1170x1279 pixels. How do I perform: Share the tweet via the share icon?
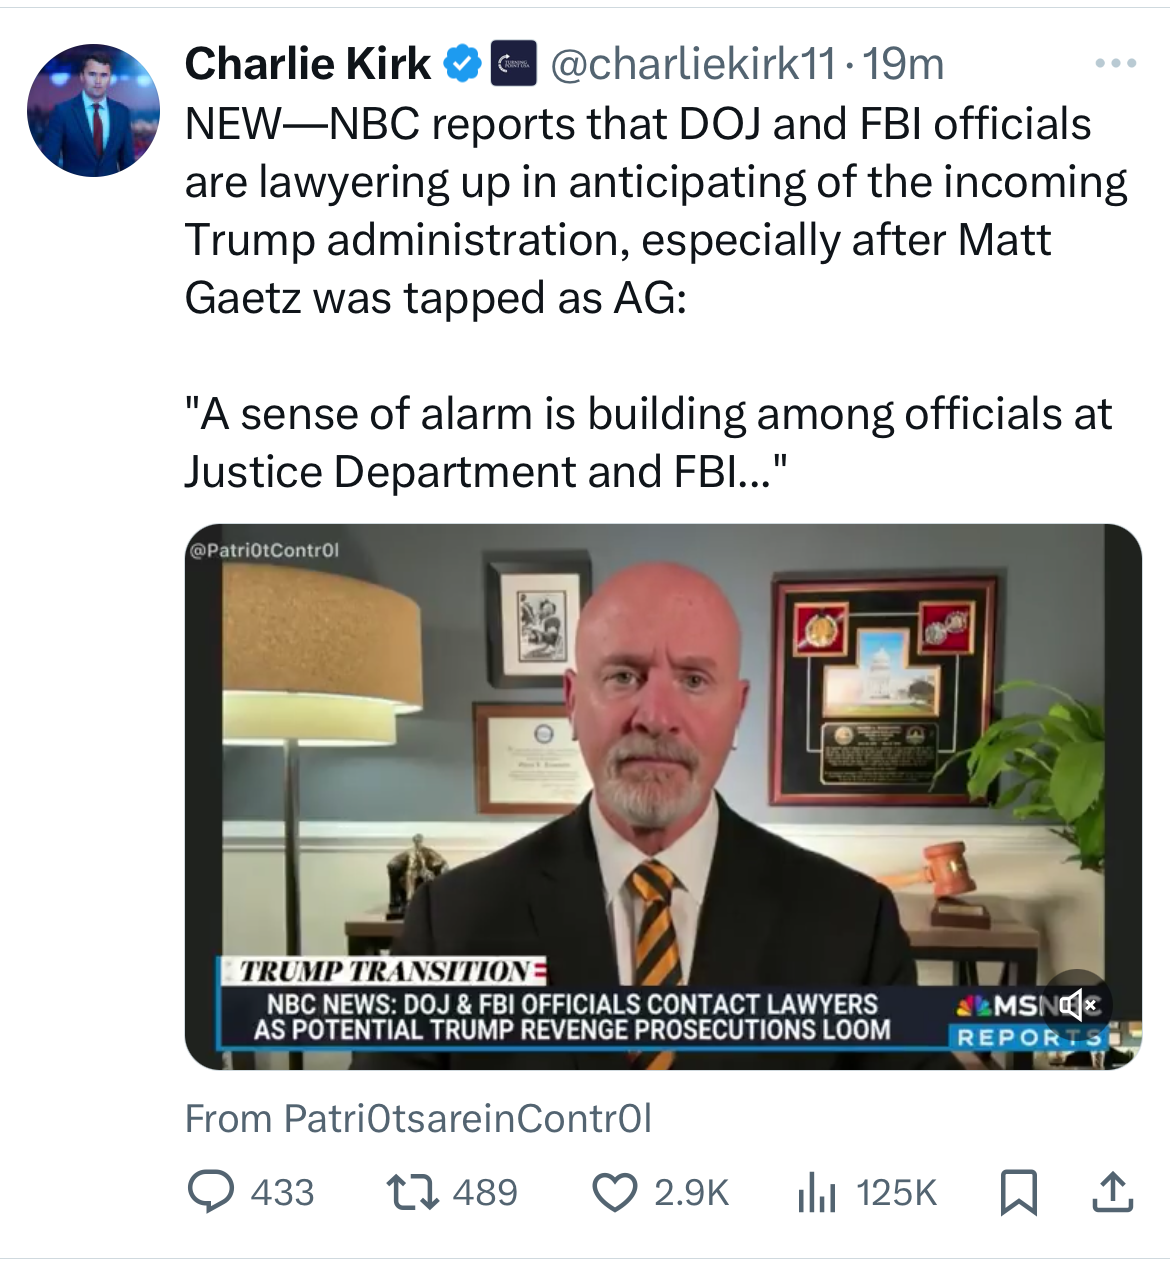pos(1112,1192)
